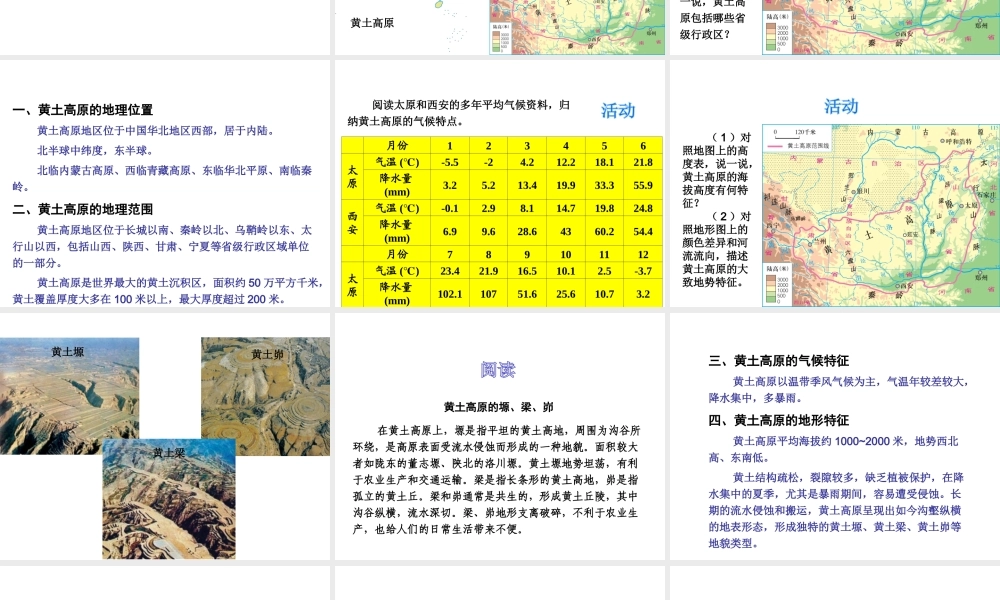Click the table cell showing 55.9

point(643,185)
